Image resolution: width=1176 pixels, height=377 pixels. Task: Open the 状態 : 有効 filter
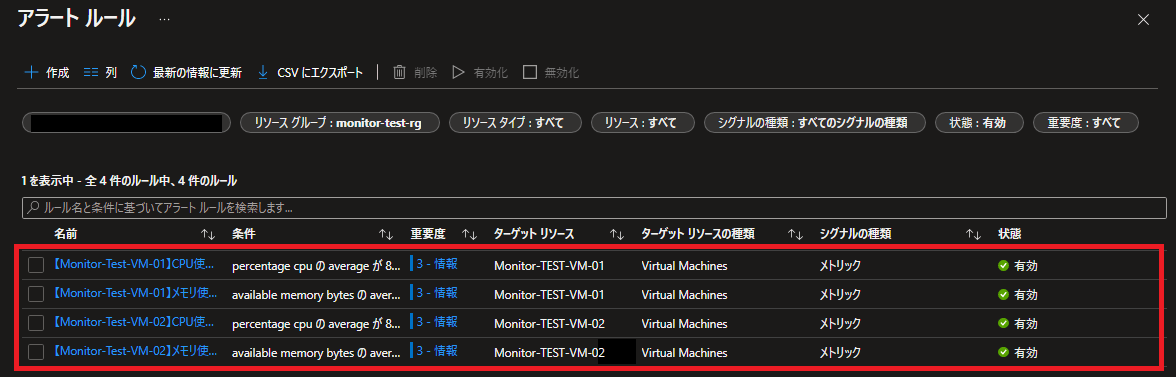pos(980,123)
